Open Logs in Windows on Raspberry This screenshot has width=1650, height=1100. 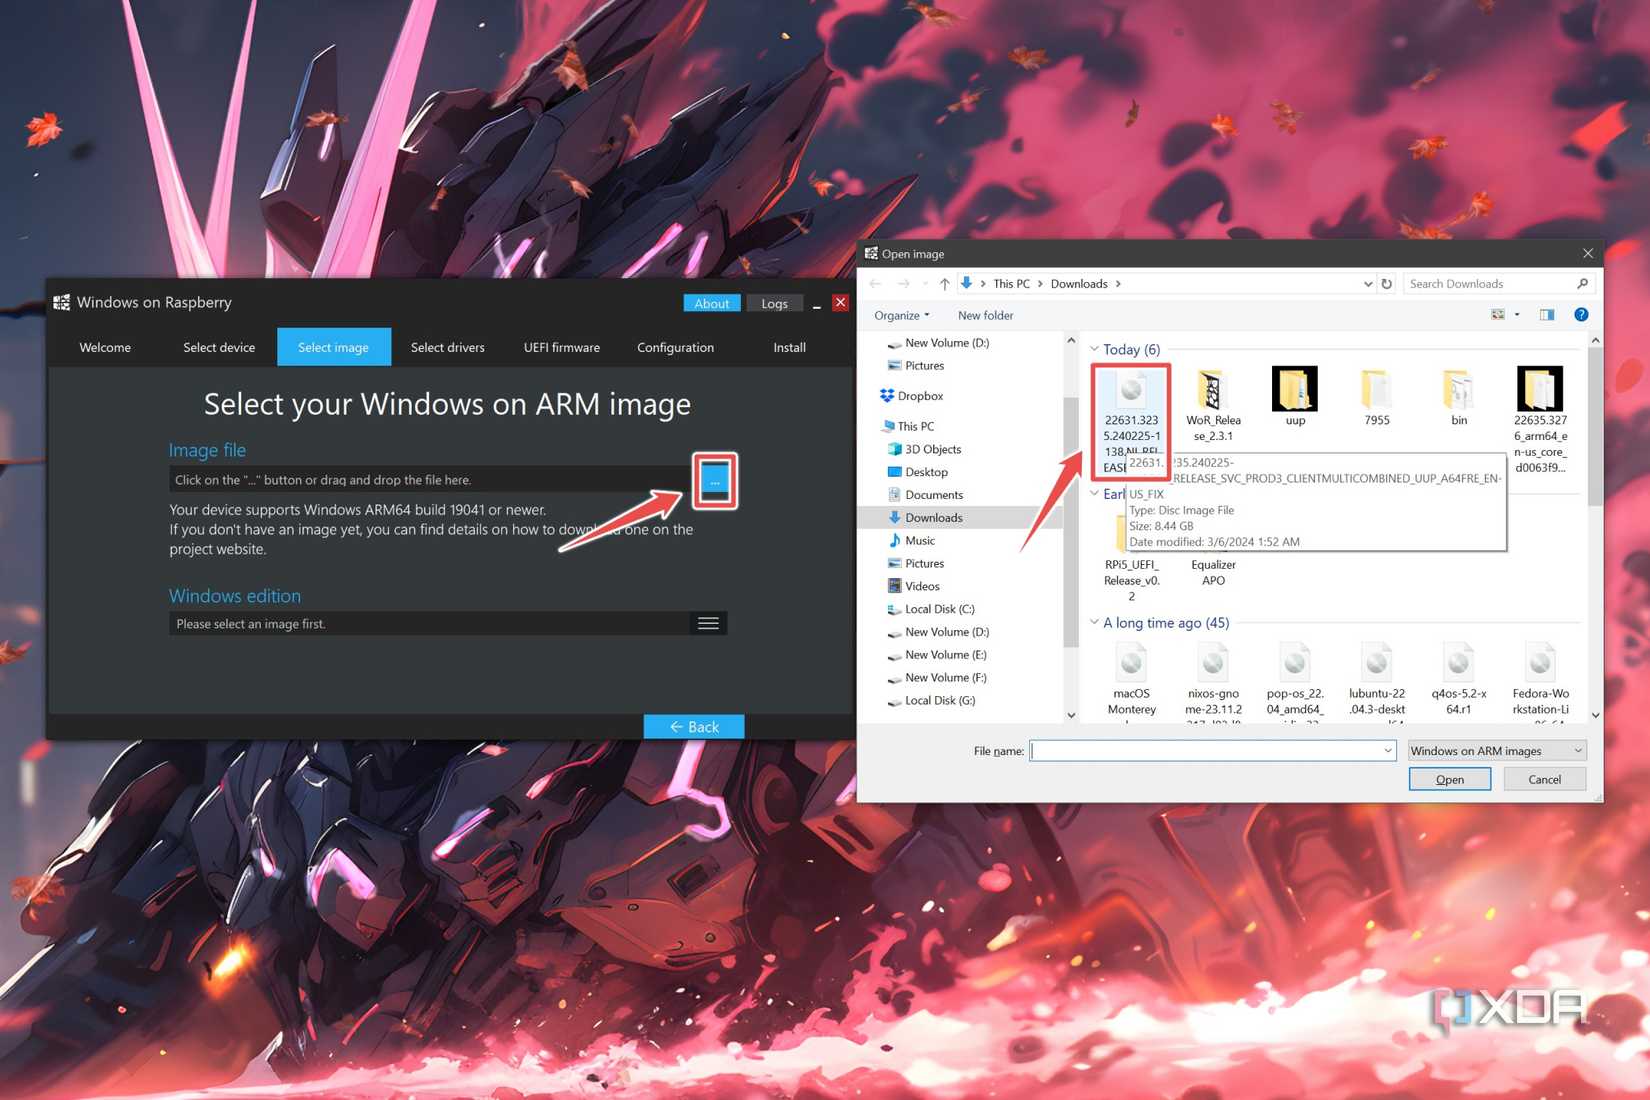click(774, 303)
